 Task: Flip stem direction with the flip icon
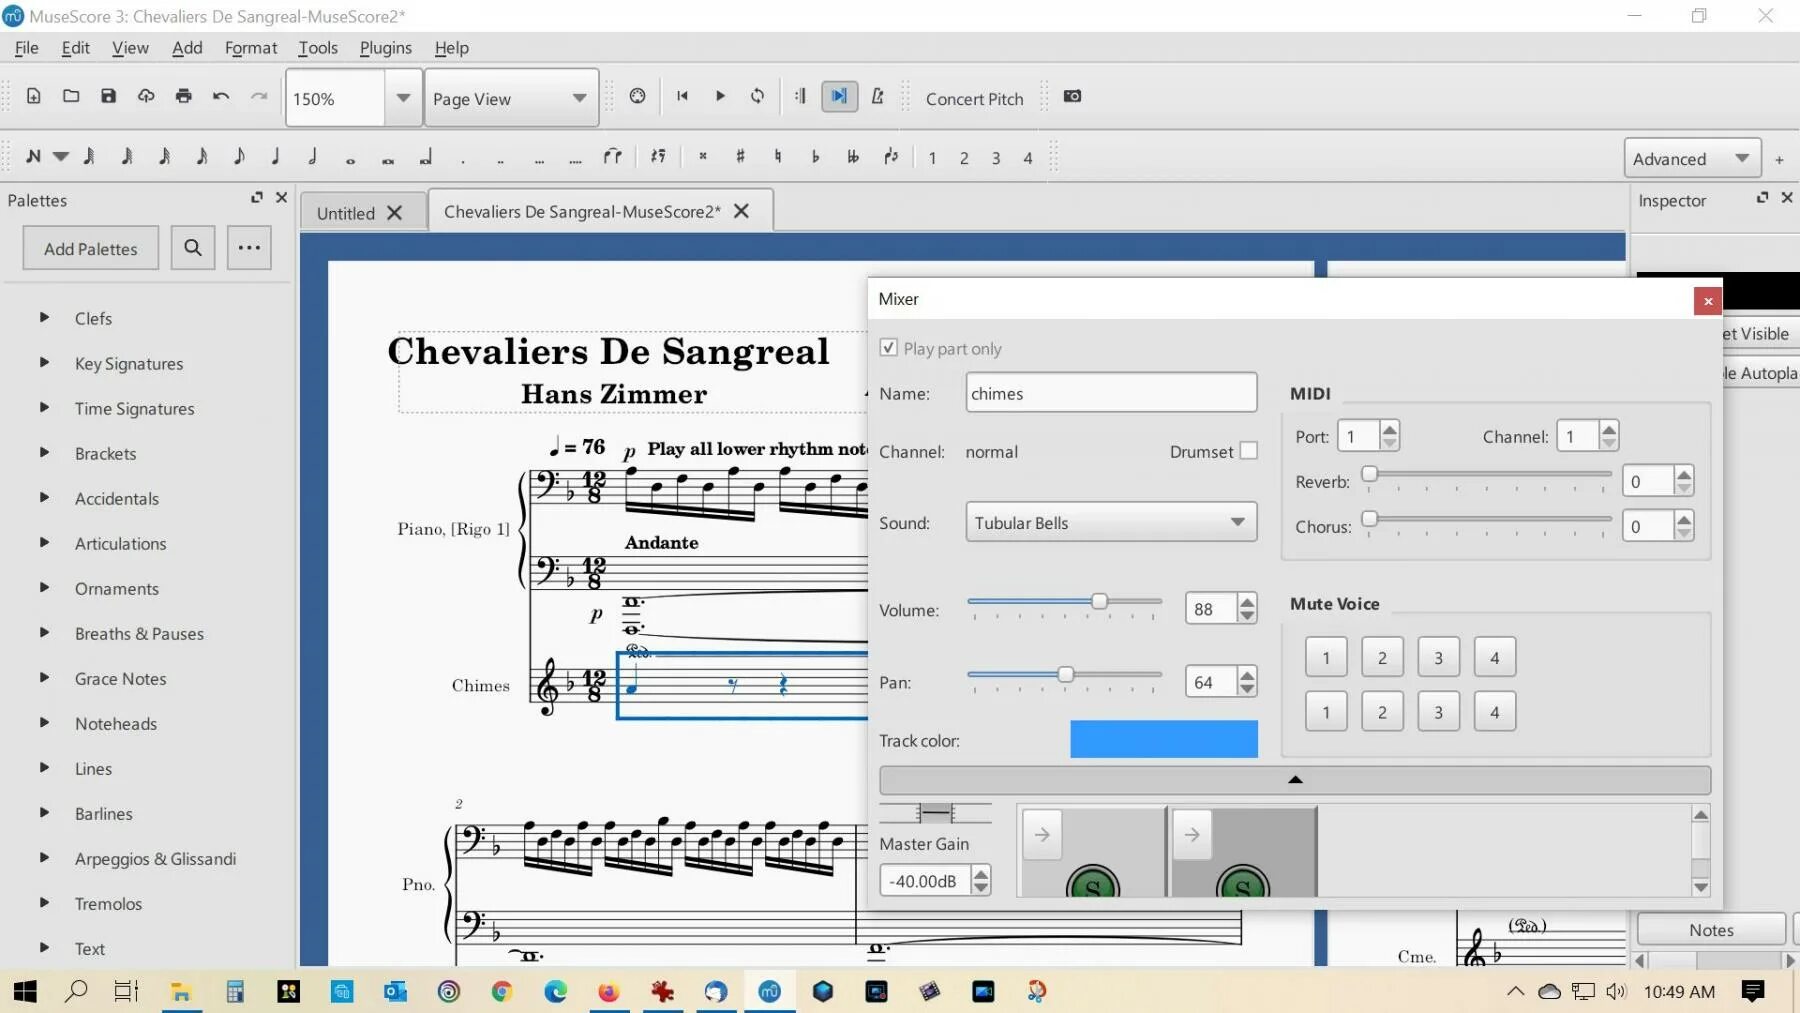[x=891, y=157]
